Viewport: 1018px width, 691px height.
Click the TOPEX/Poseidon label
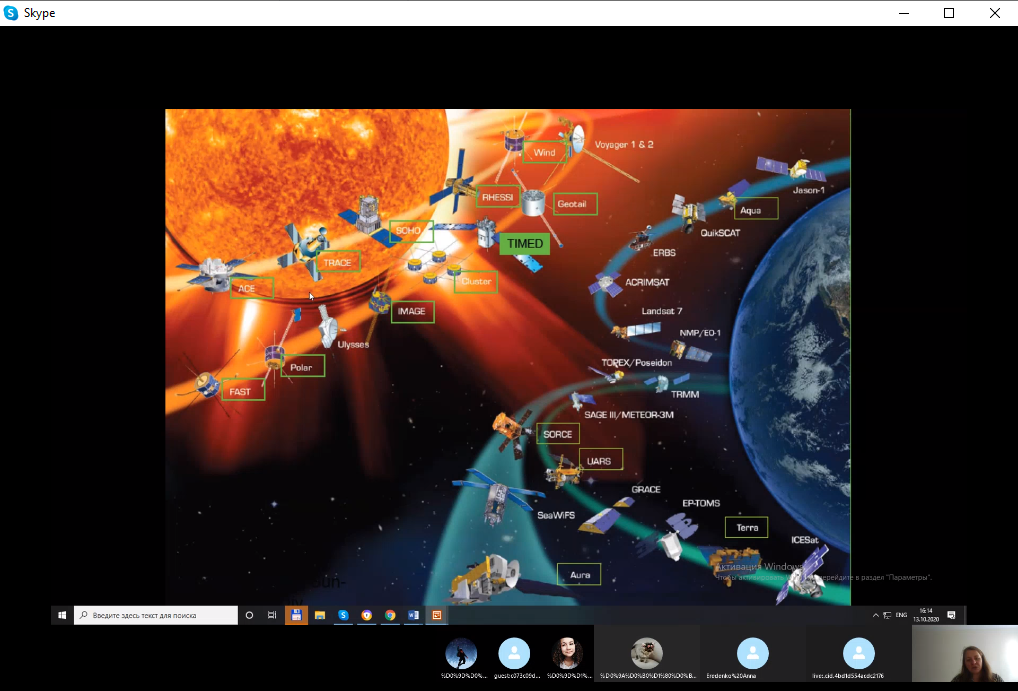(637, 362)
